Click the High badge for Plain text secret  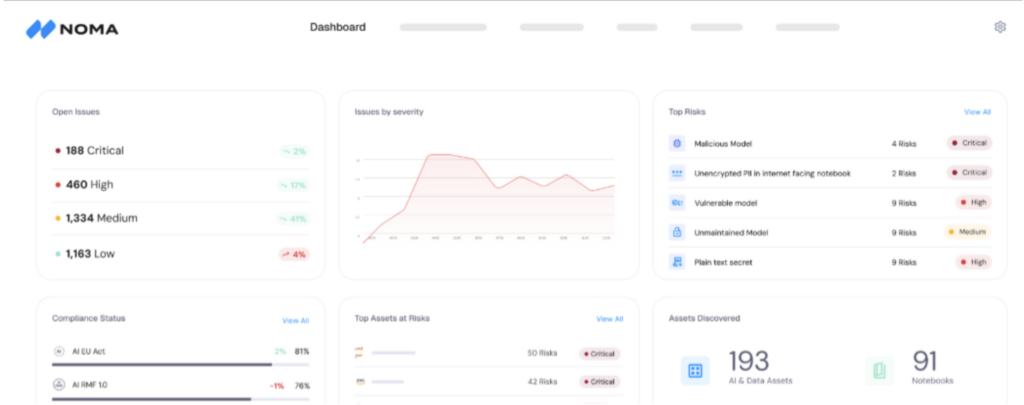(974, 262)
